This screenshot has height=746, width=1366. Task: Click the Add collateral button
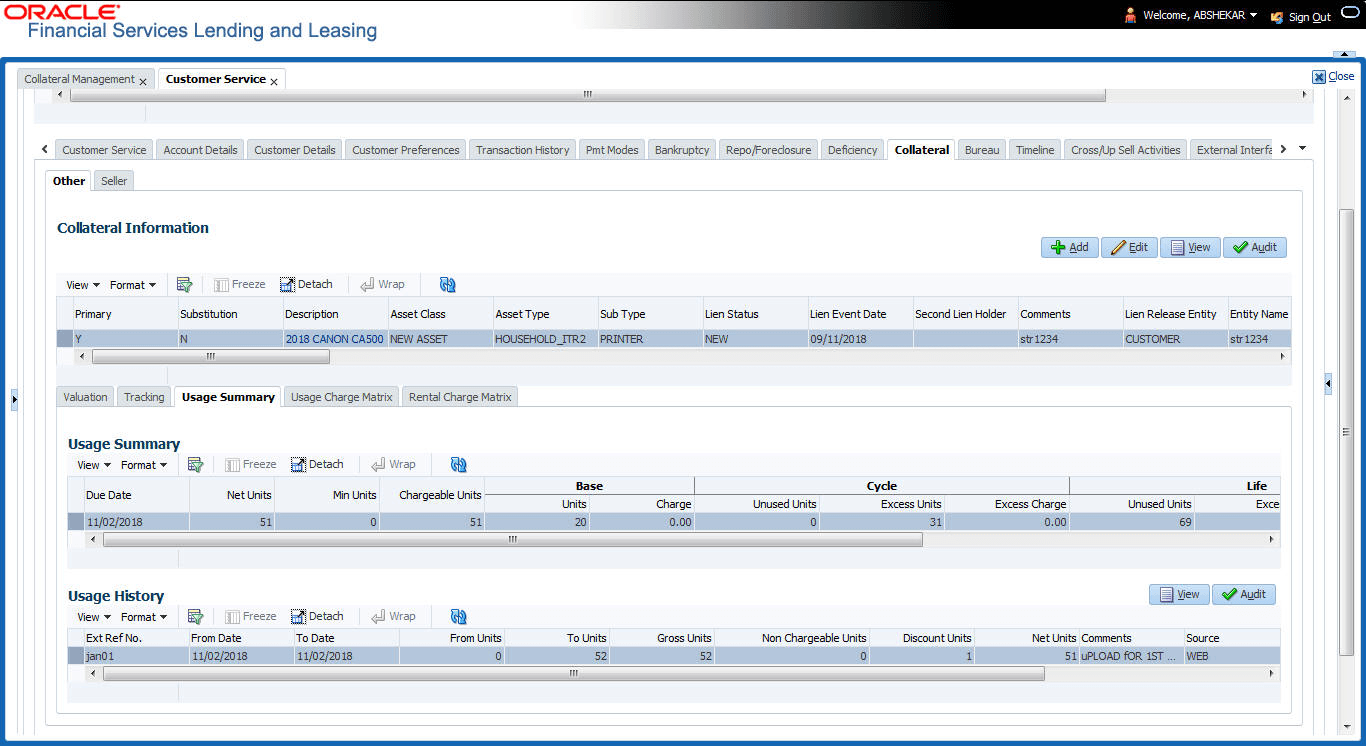(x=1070, y=247)
